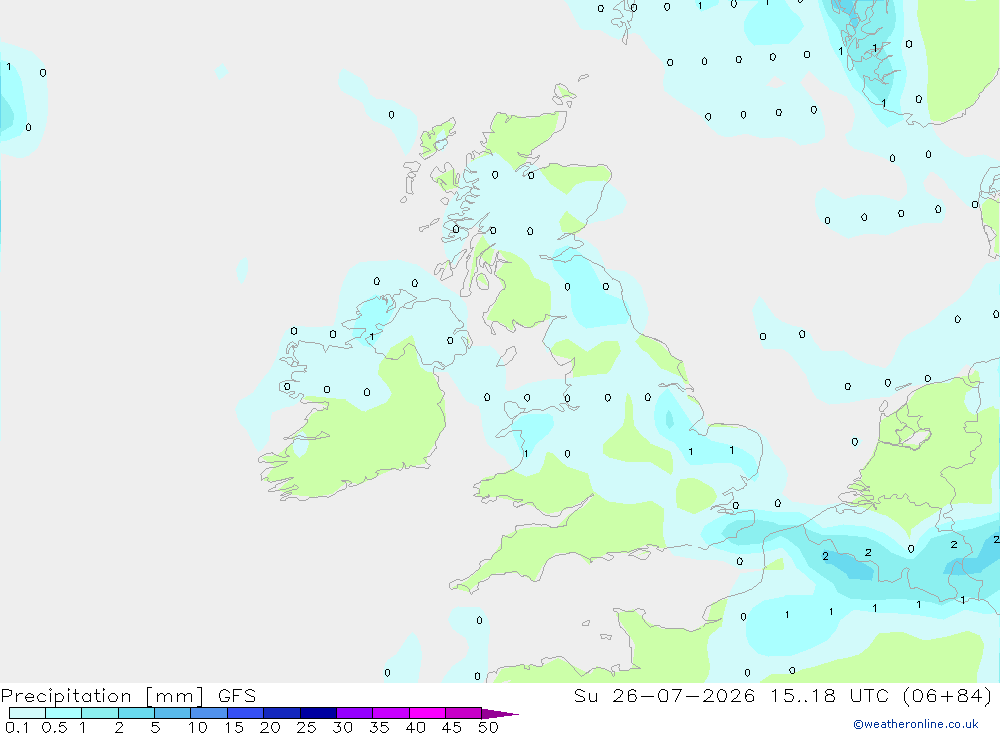Viewport: 1000px width, 733px height.
Task: Click the '50' legend label
Action: [x=489, y=727]
